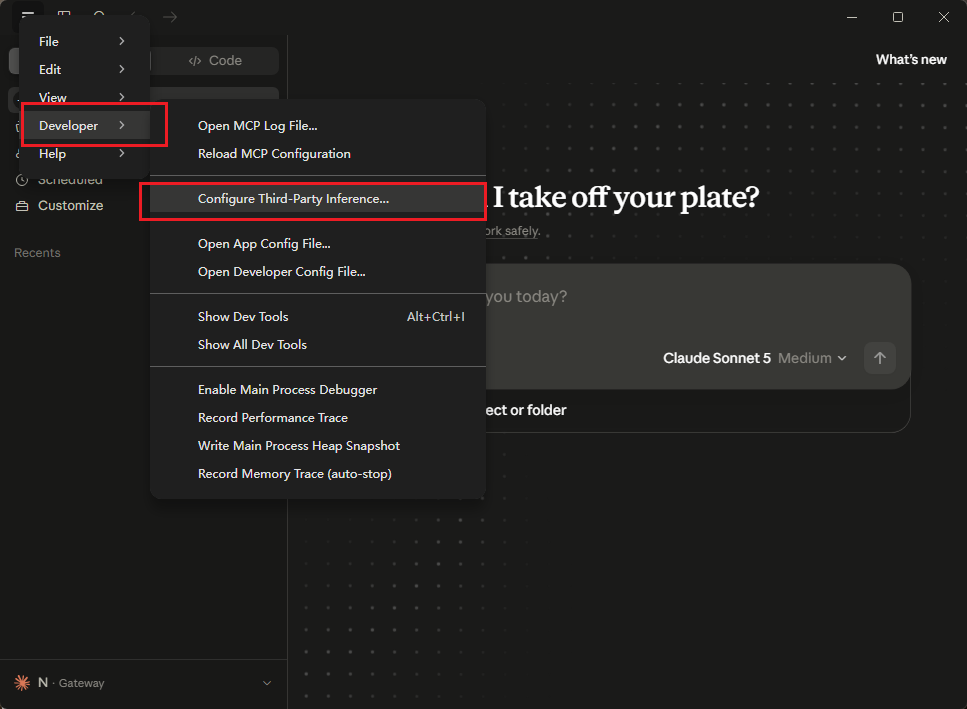Viewport: 967px width, 709px height.
Task: Select Configure Third-Party Inference
Action: click(318, 199)
